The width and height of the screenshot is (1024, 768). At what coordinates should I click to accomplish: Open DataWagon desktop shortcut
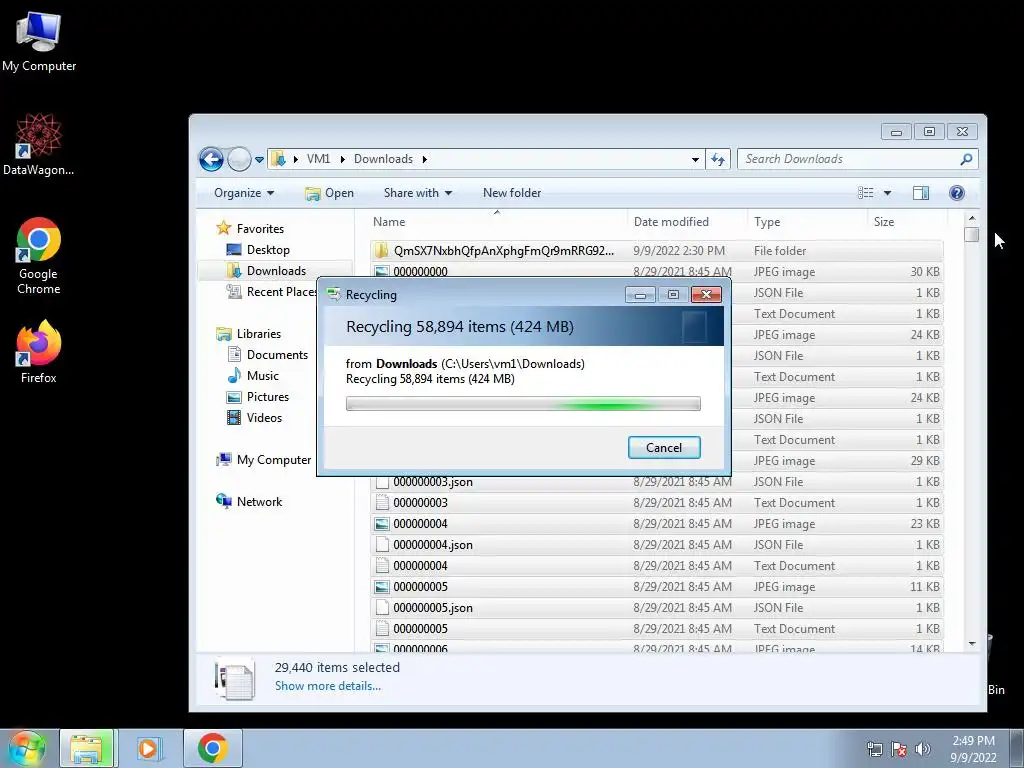[38, 144]
